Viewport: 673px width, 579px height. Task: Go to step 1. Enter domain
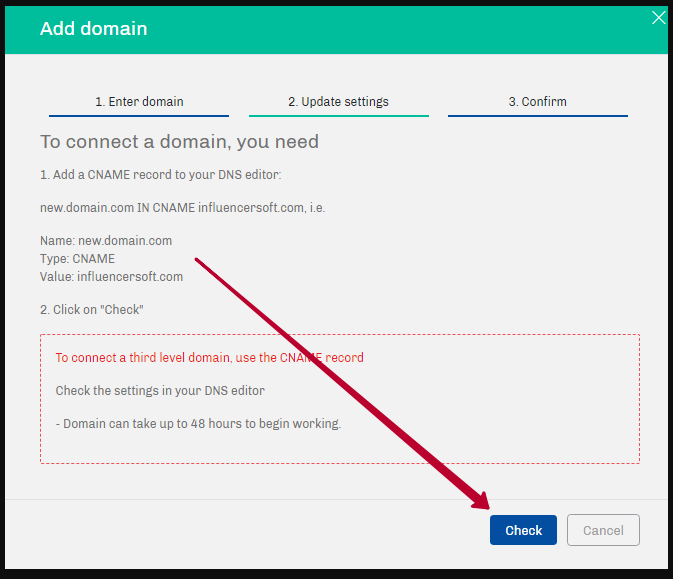(139, 102)
